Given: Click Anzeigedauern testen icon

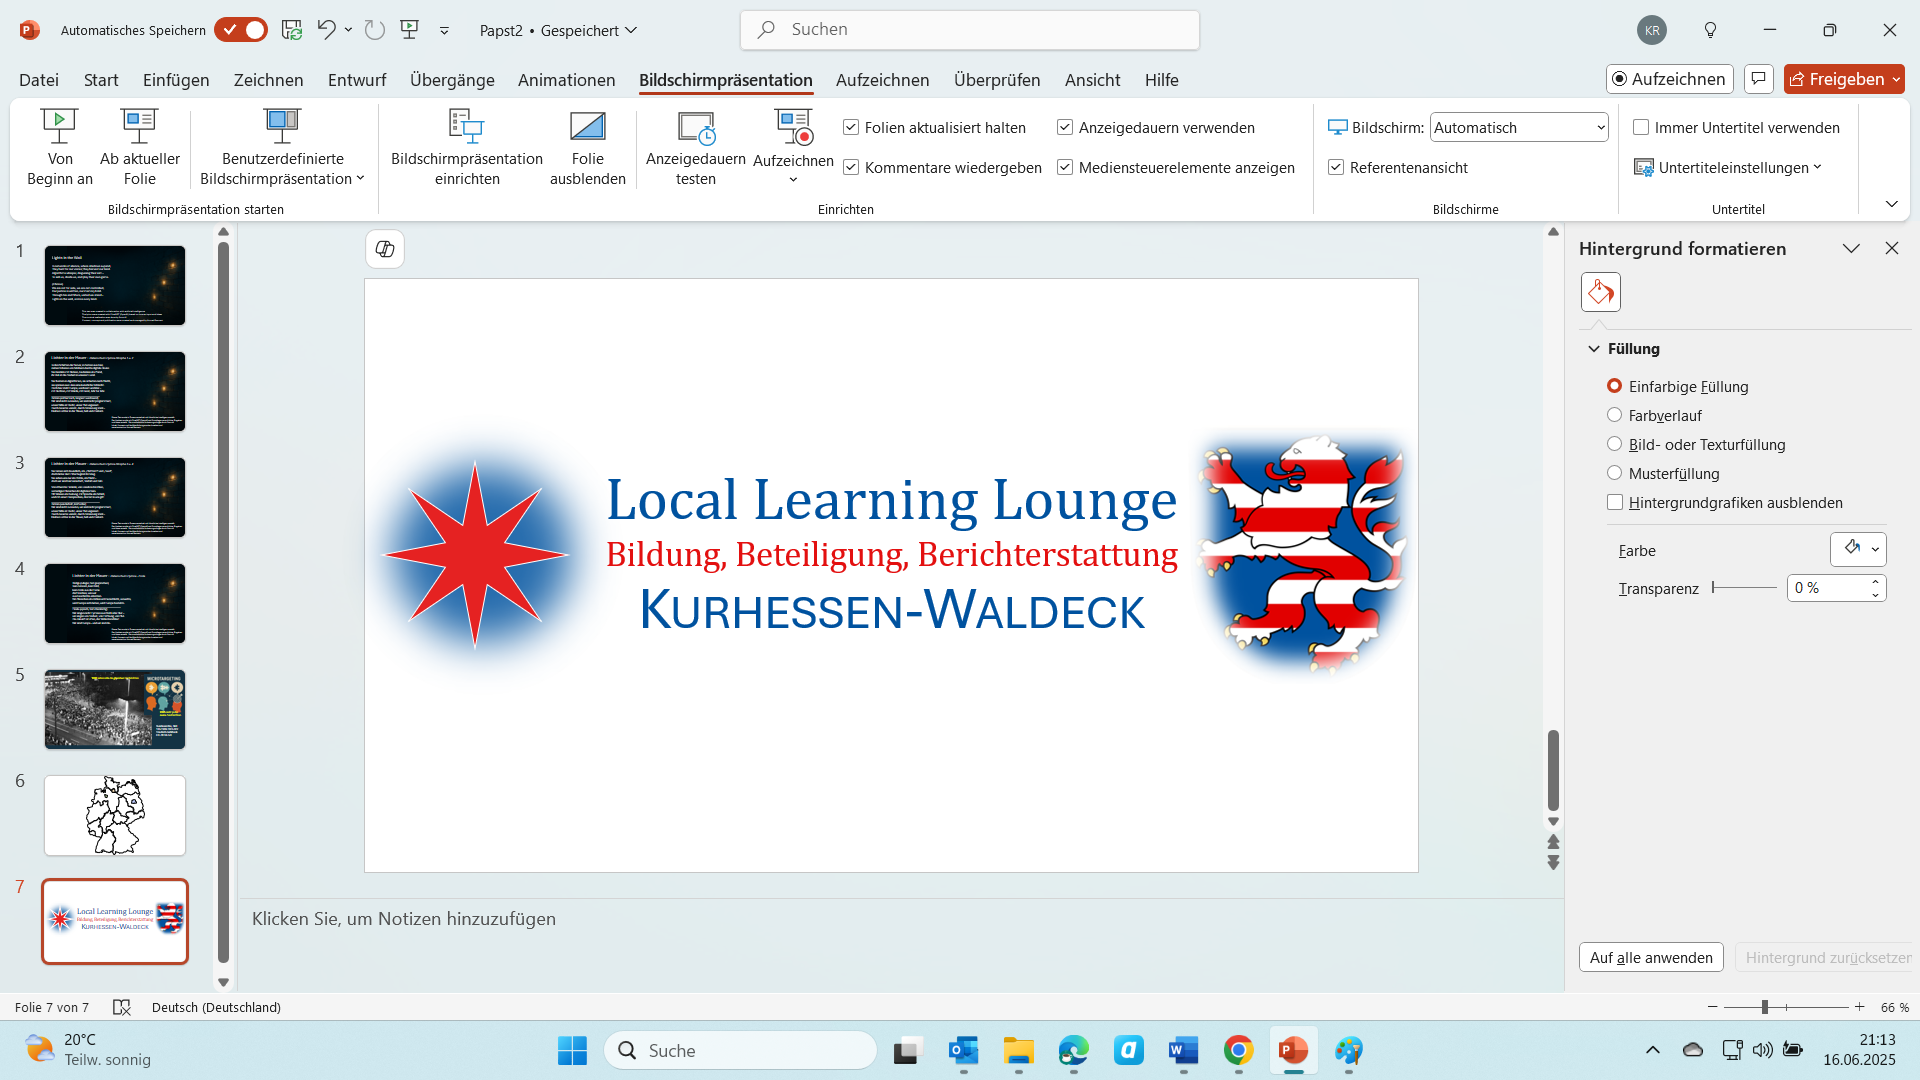Looking at the screenshot, I should click(696, 127).
